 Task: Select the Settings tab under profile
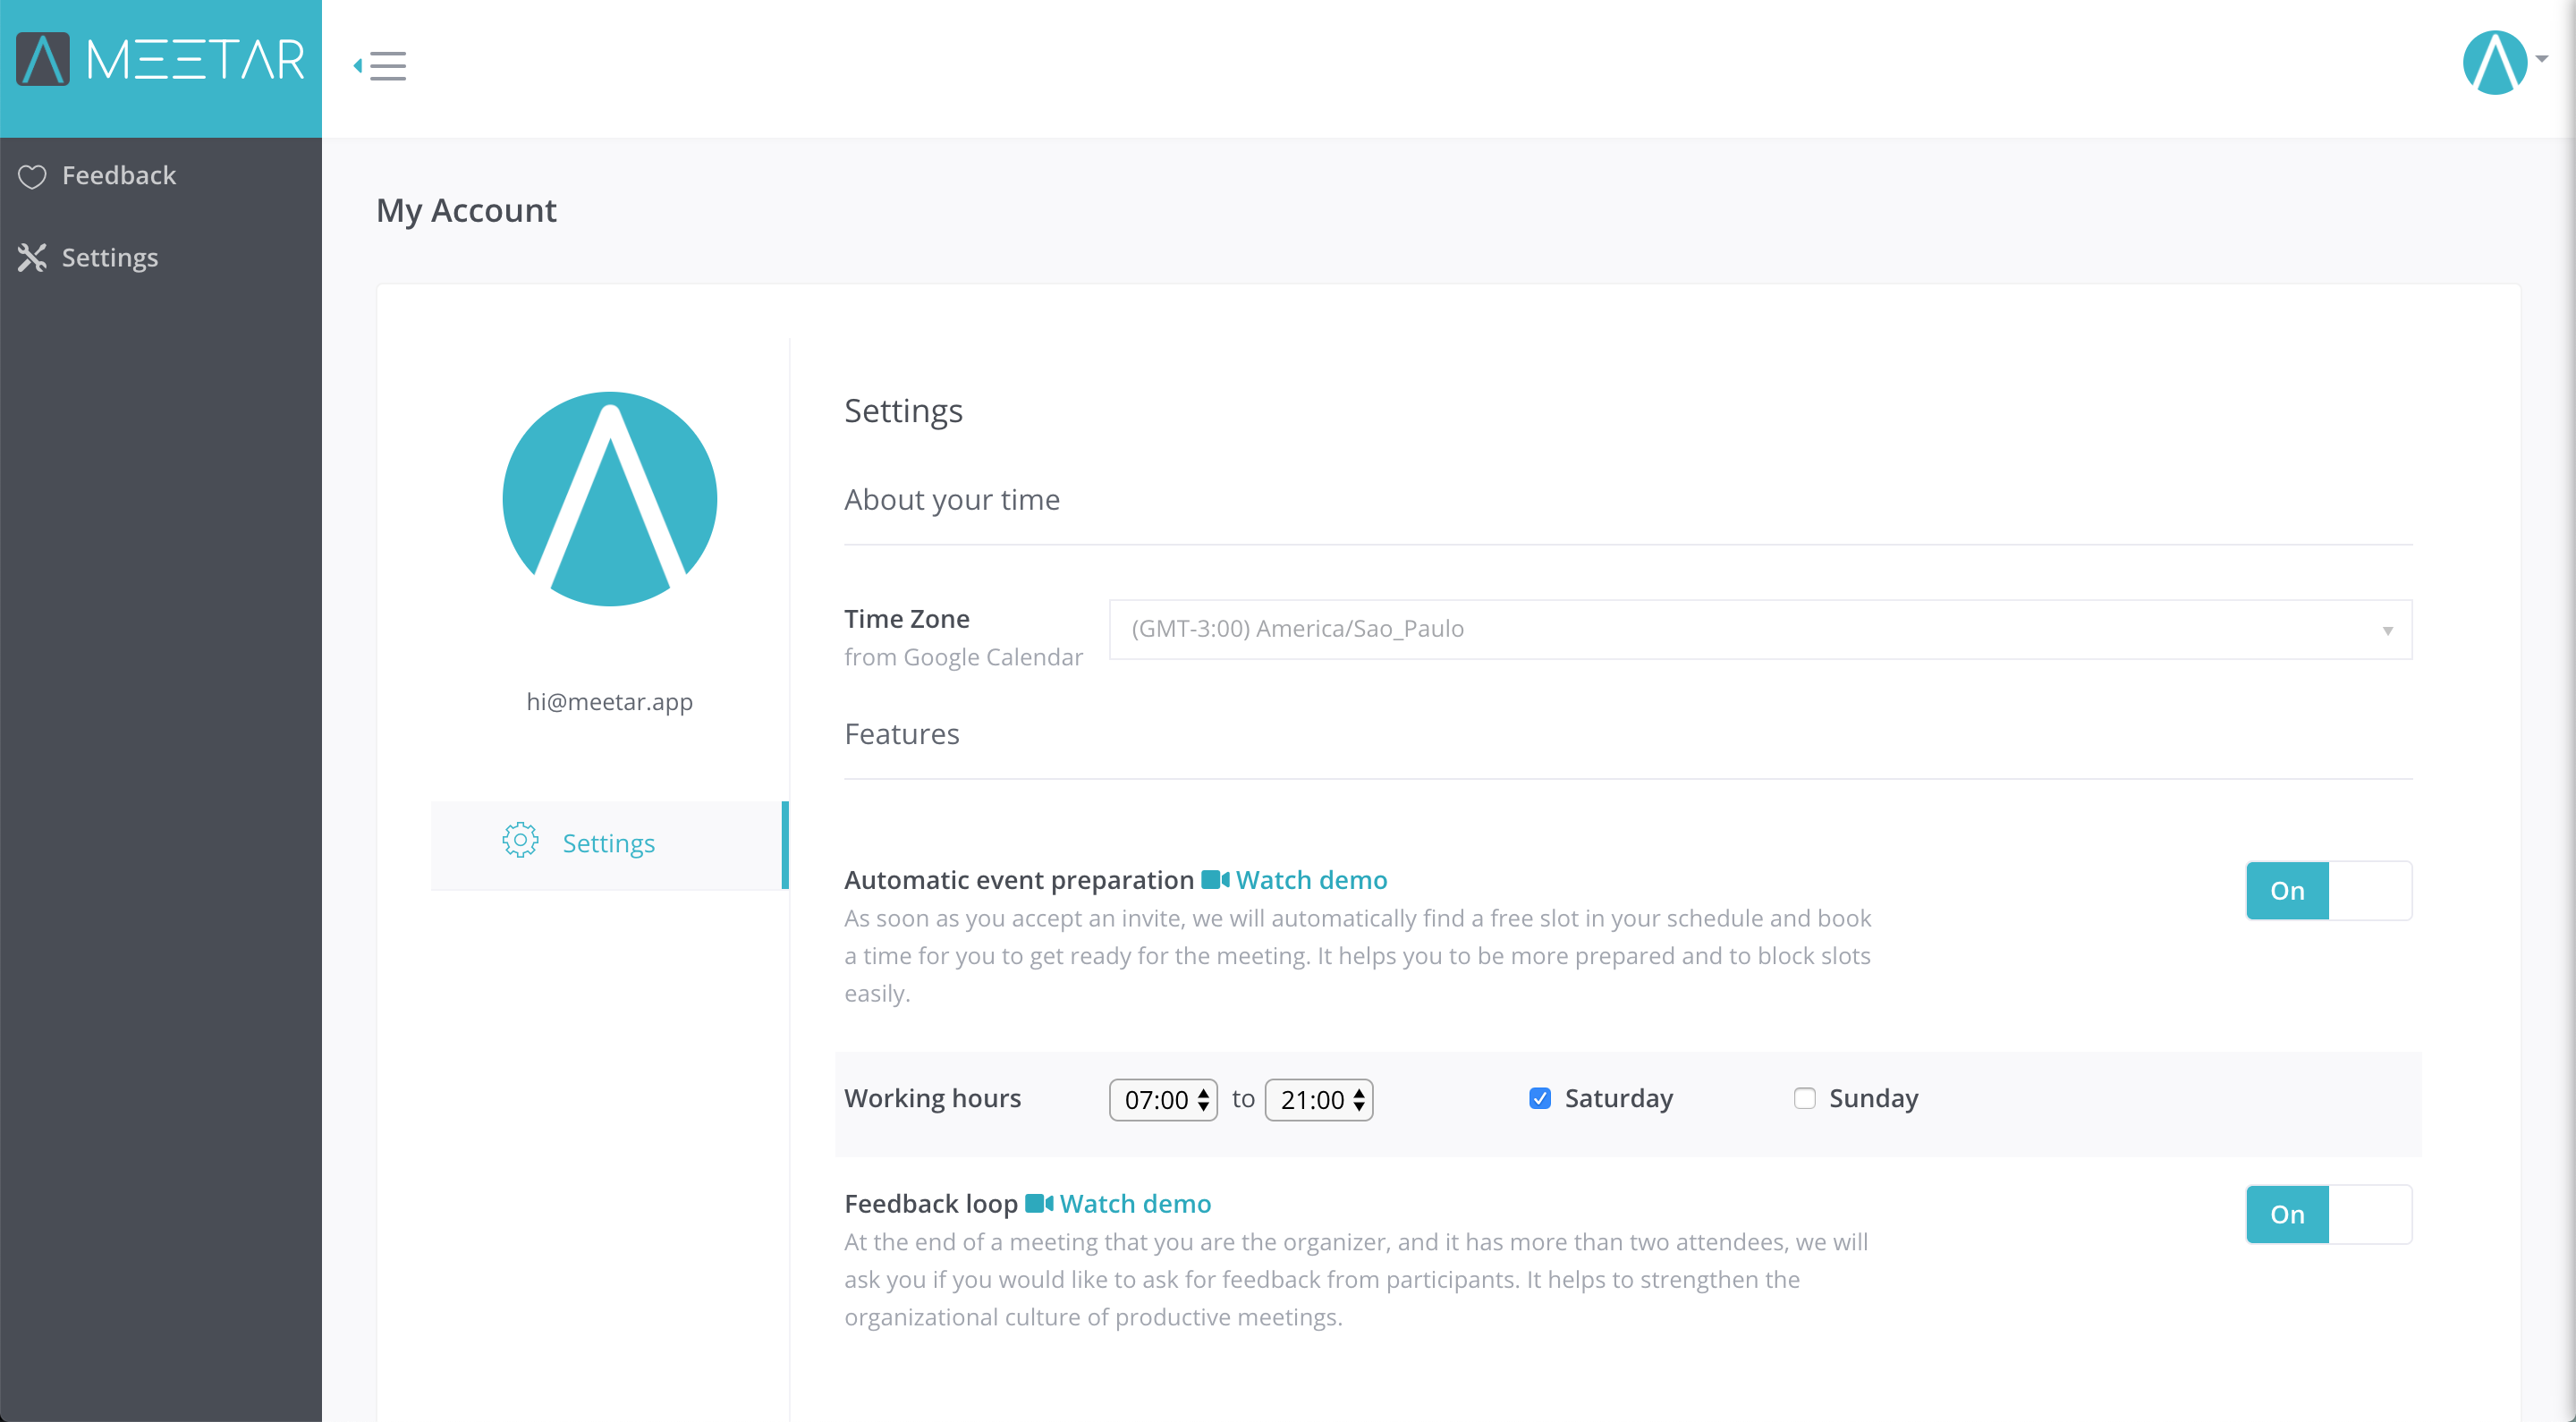[x=608, y=843]
